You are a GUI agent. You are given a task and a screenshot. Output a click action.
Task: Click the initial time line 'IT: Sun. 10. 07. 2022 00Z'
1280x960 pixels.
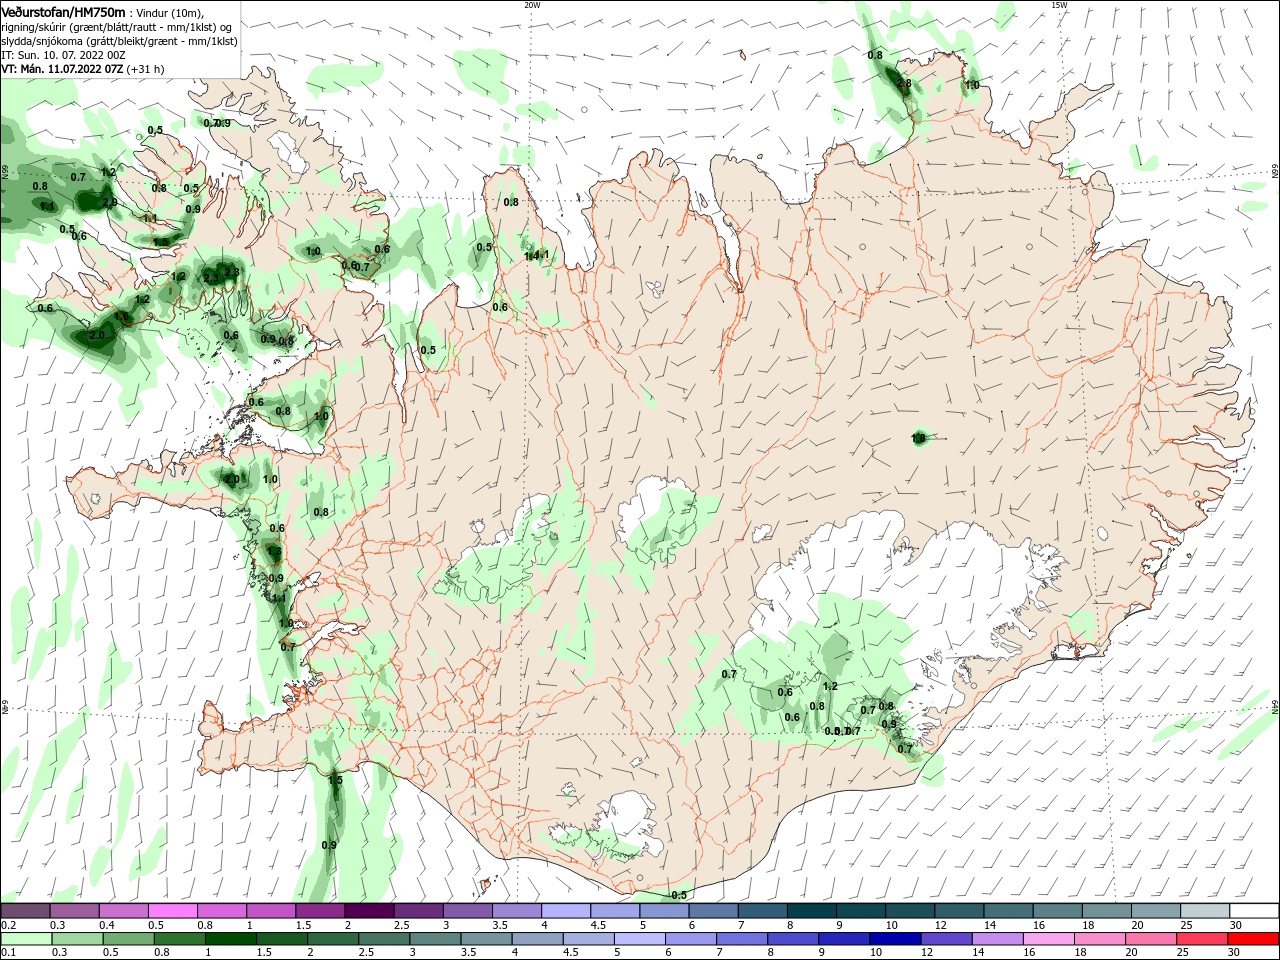(63, 54)
